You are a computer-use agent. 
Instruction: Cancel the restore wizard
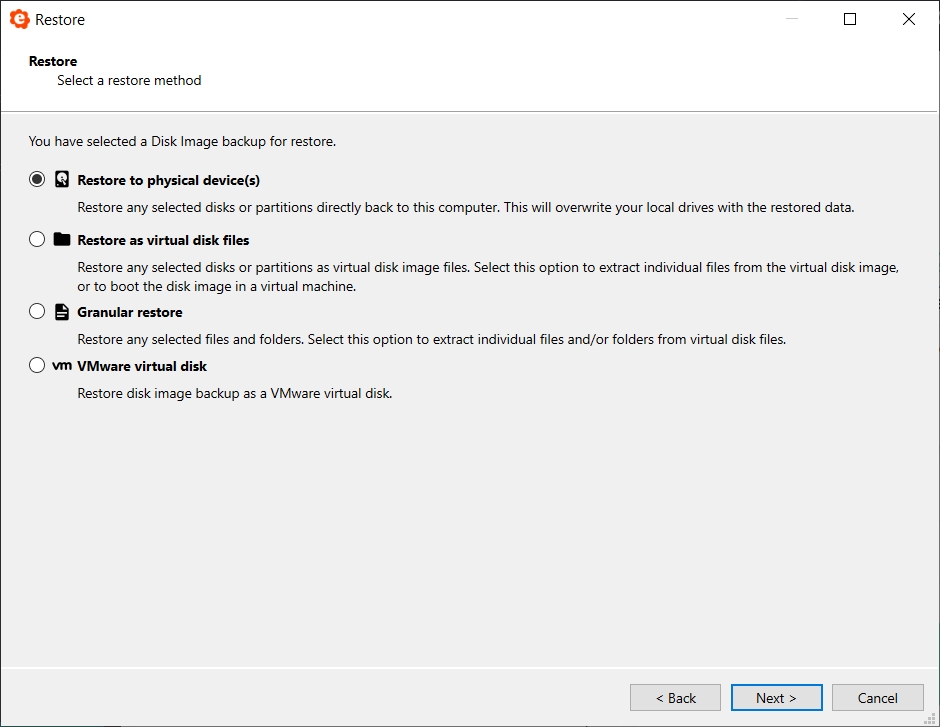pyautogui.click(x=878, y=698)
